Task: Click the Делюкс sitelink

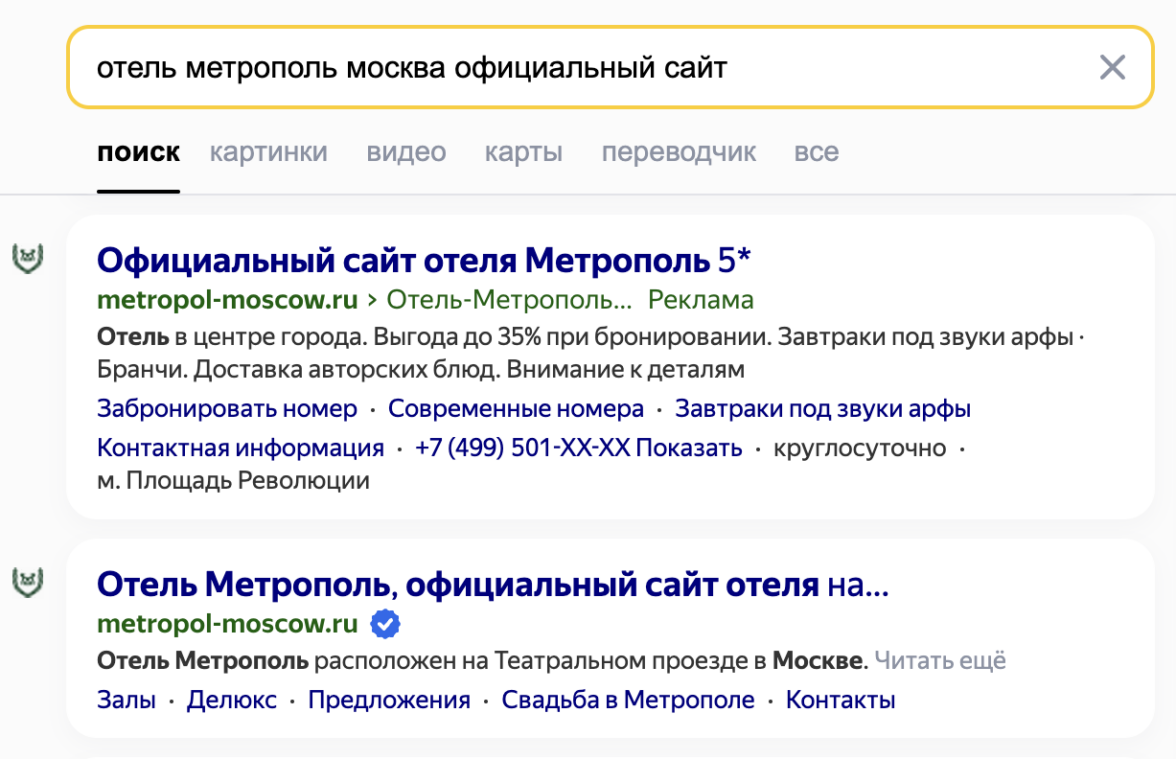Action: (x=232, y=700)
